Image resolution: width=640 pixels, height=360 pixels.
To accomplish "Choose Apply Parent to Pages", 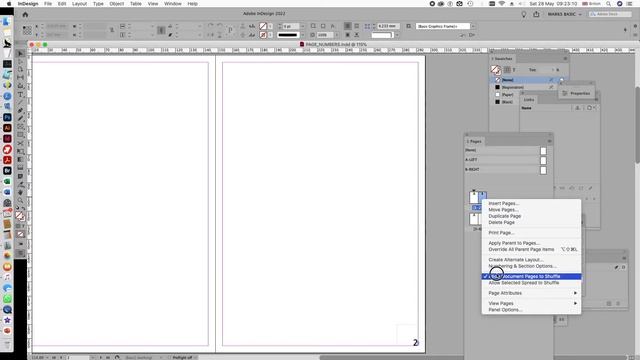I will [x=531, y=243].
